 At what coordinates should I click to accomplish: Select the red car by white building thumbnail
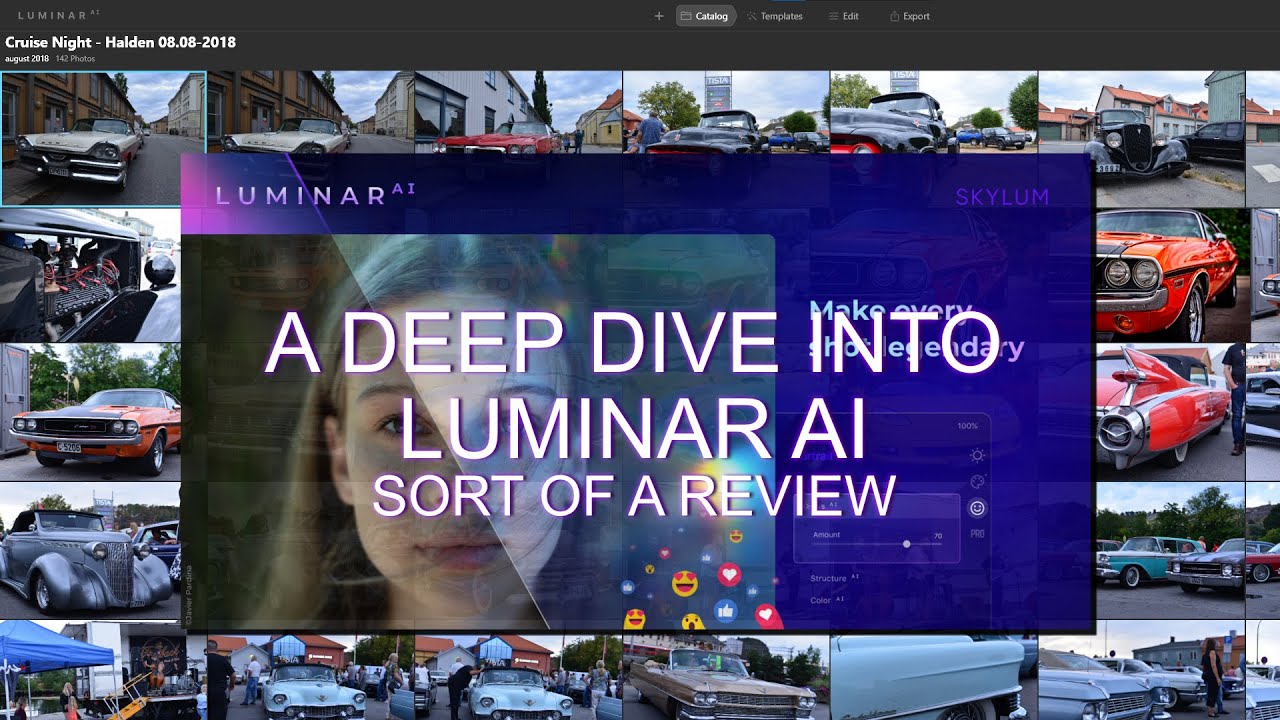click(518, 112)
